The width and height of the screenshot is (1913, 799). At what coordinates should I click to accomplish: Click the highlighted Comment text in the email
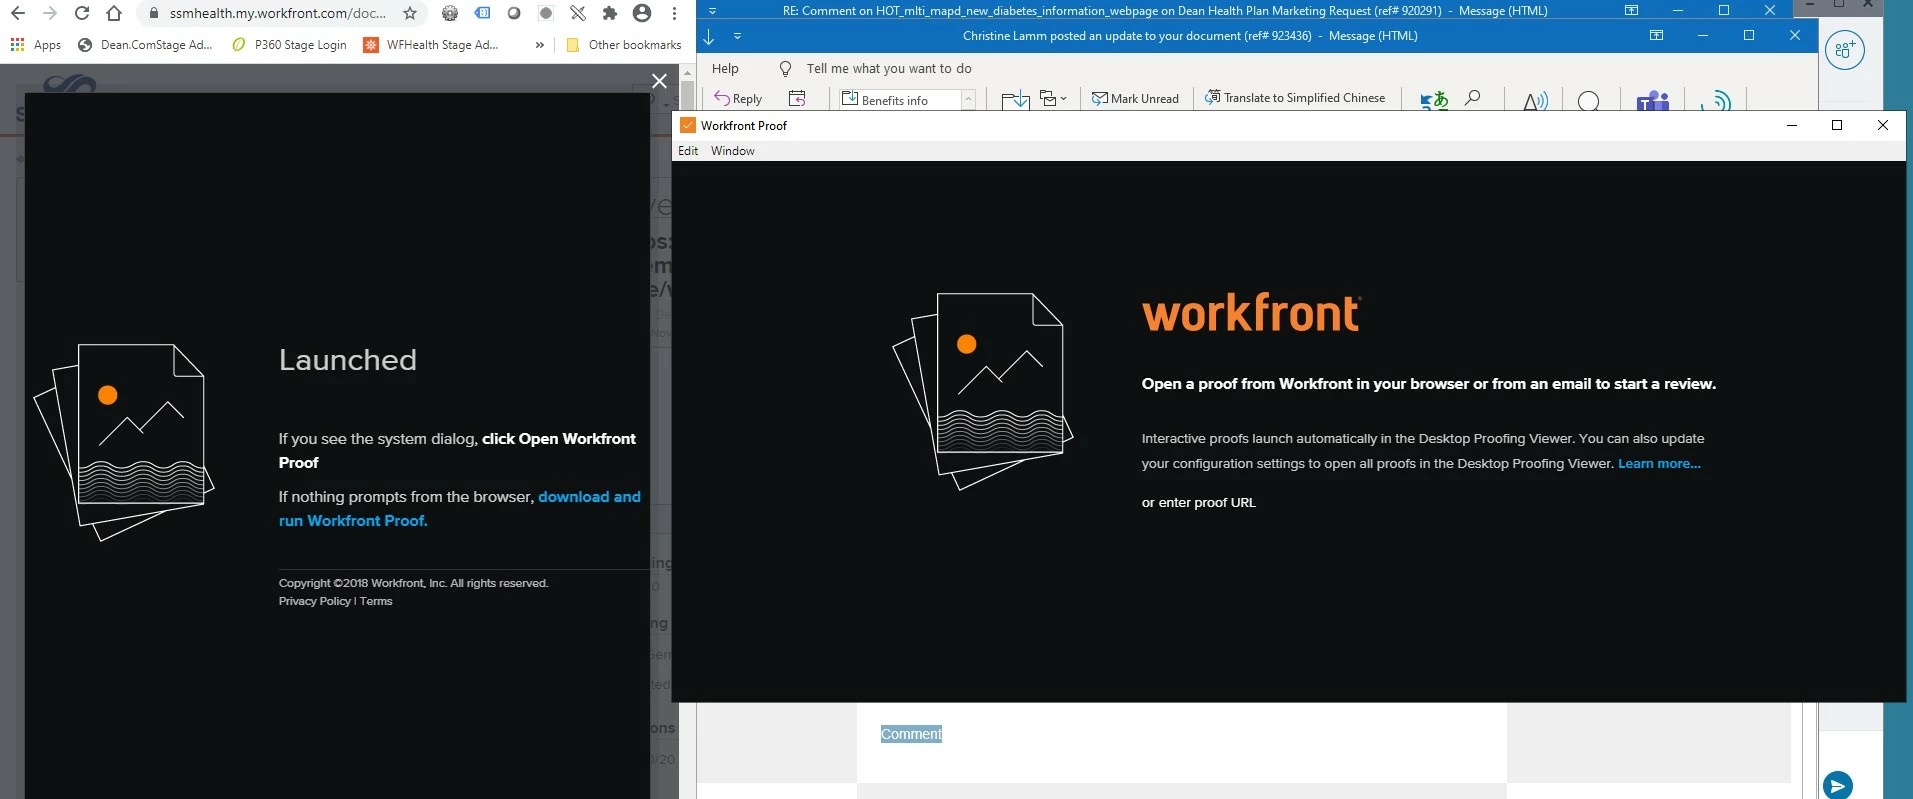(911, 734)
